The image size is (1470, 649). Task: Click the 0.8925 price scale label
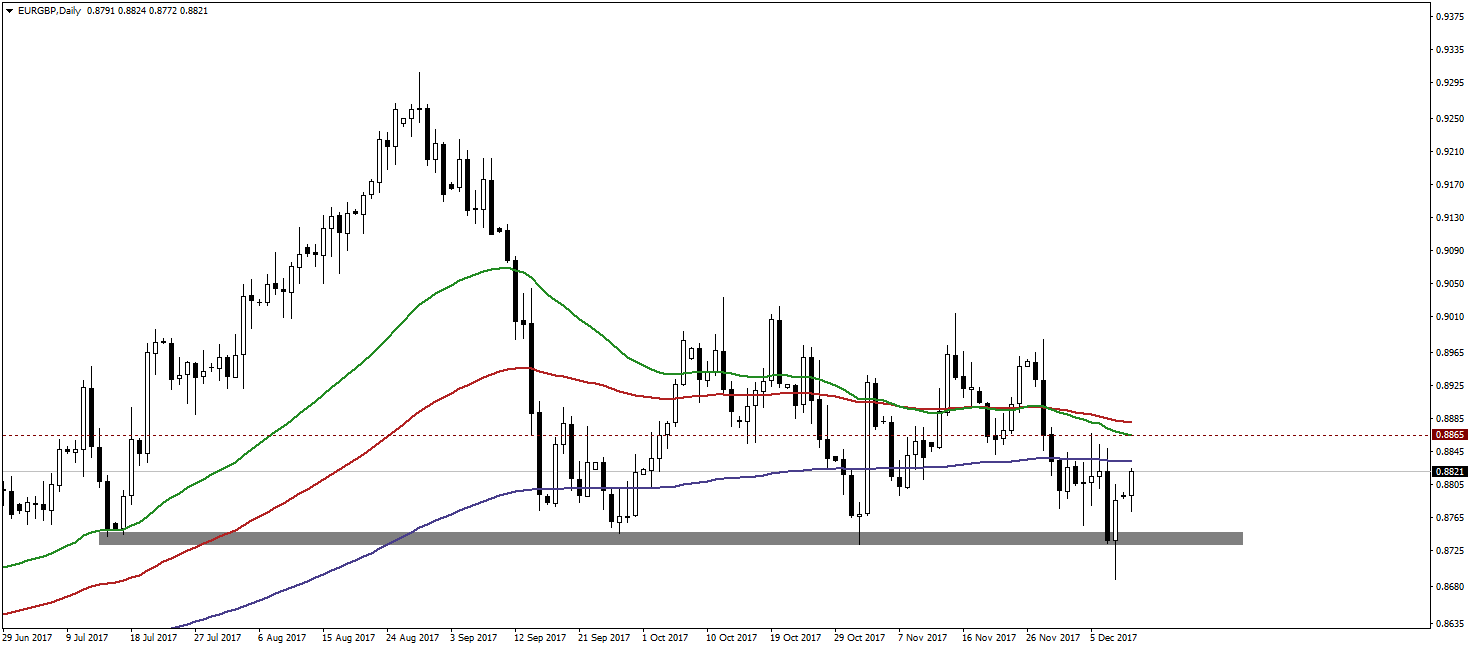coord(1451,385)
